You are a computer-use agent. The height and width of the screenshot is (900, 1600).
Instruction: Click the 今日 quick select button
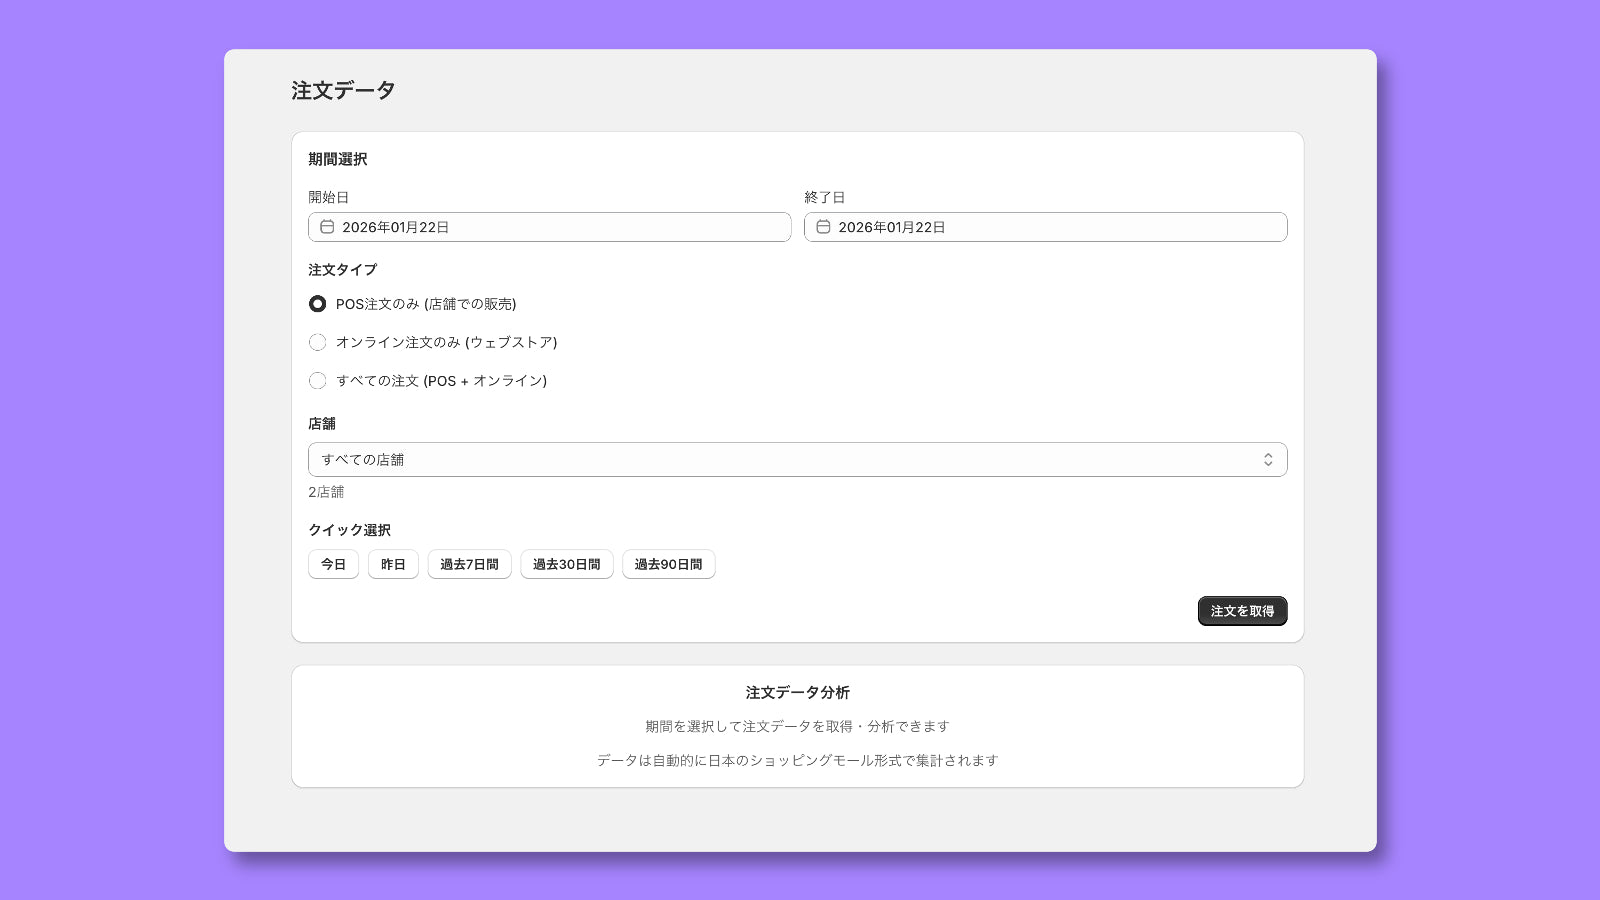click(333, 564)
